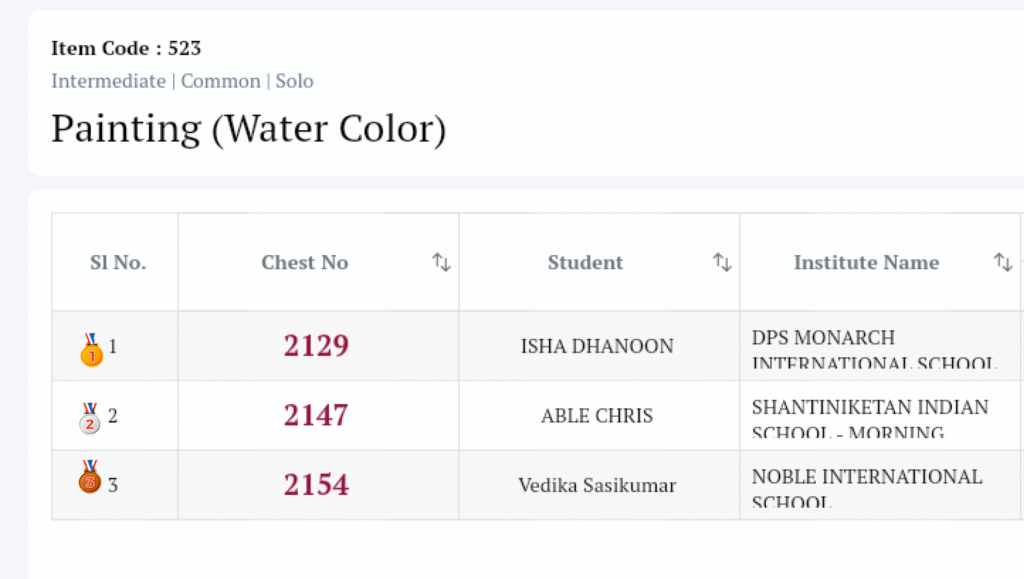This screenshot has width=1024, height=579.
Task: Click the Student column header
Action: 585,262
